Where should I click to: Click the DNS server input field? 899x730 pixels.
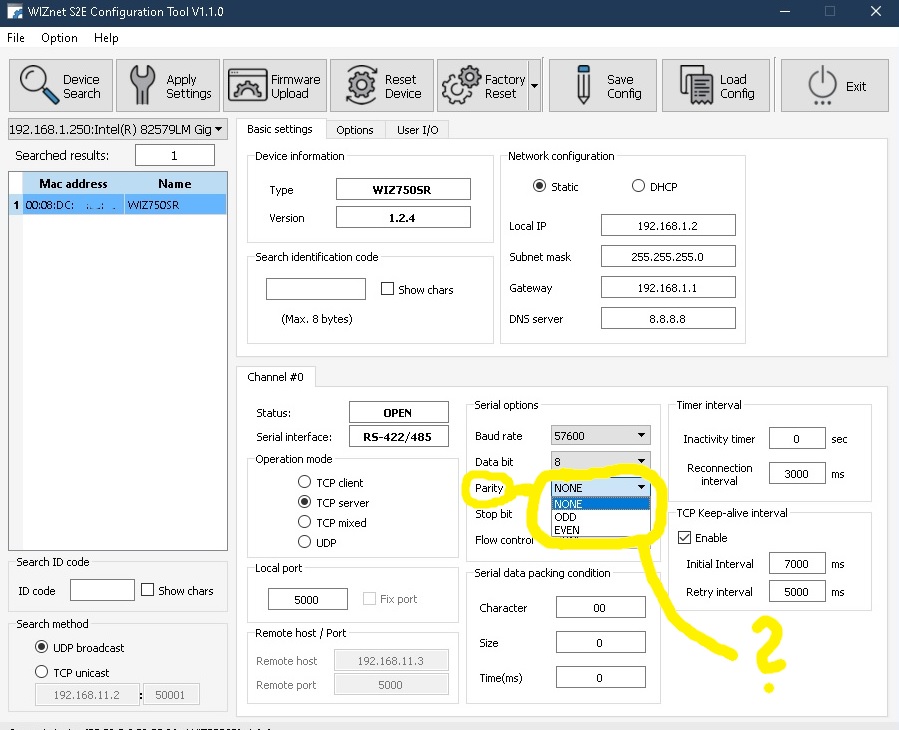668,318
